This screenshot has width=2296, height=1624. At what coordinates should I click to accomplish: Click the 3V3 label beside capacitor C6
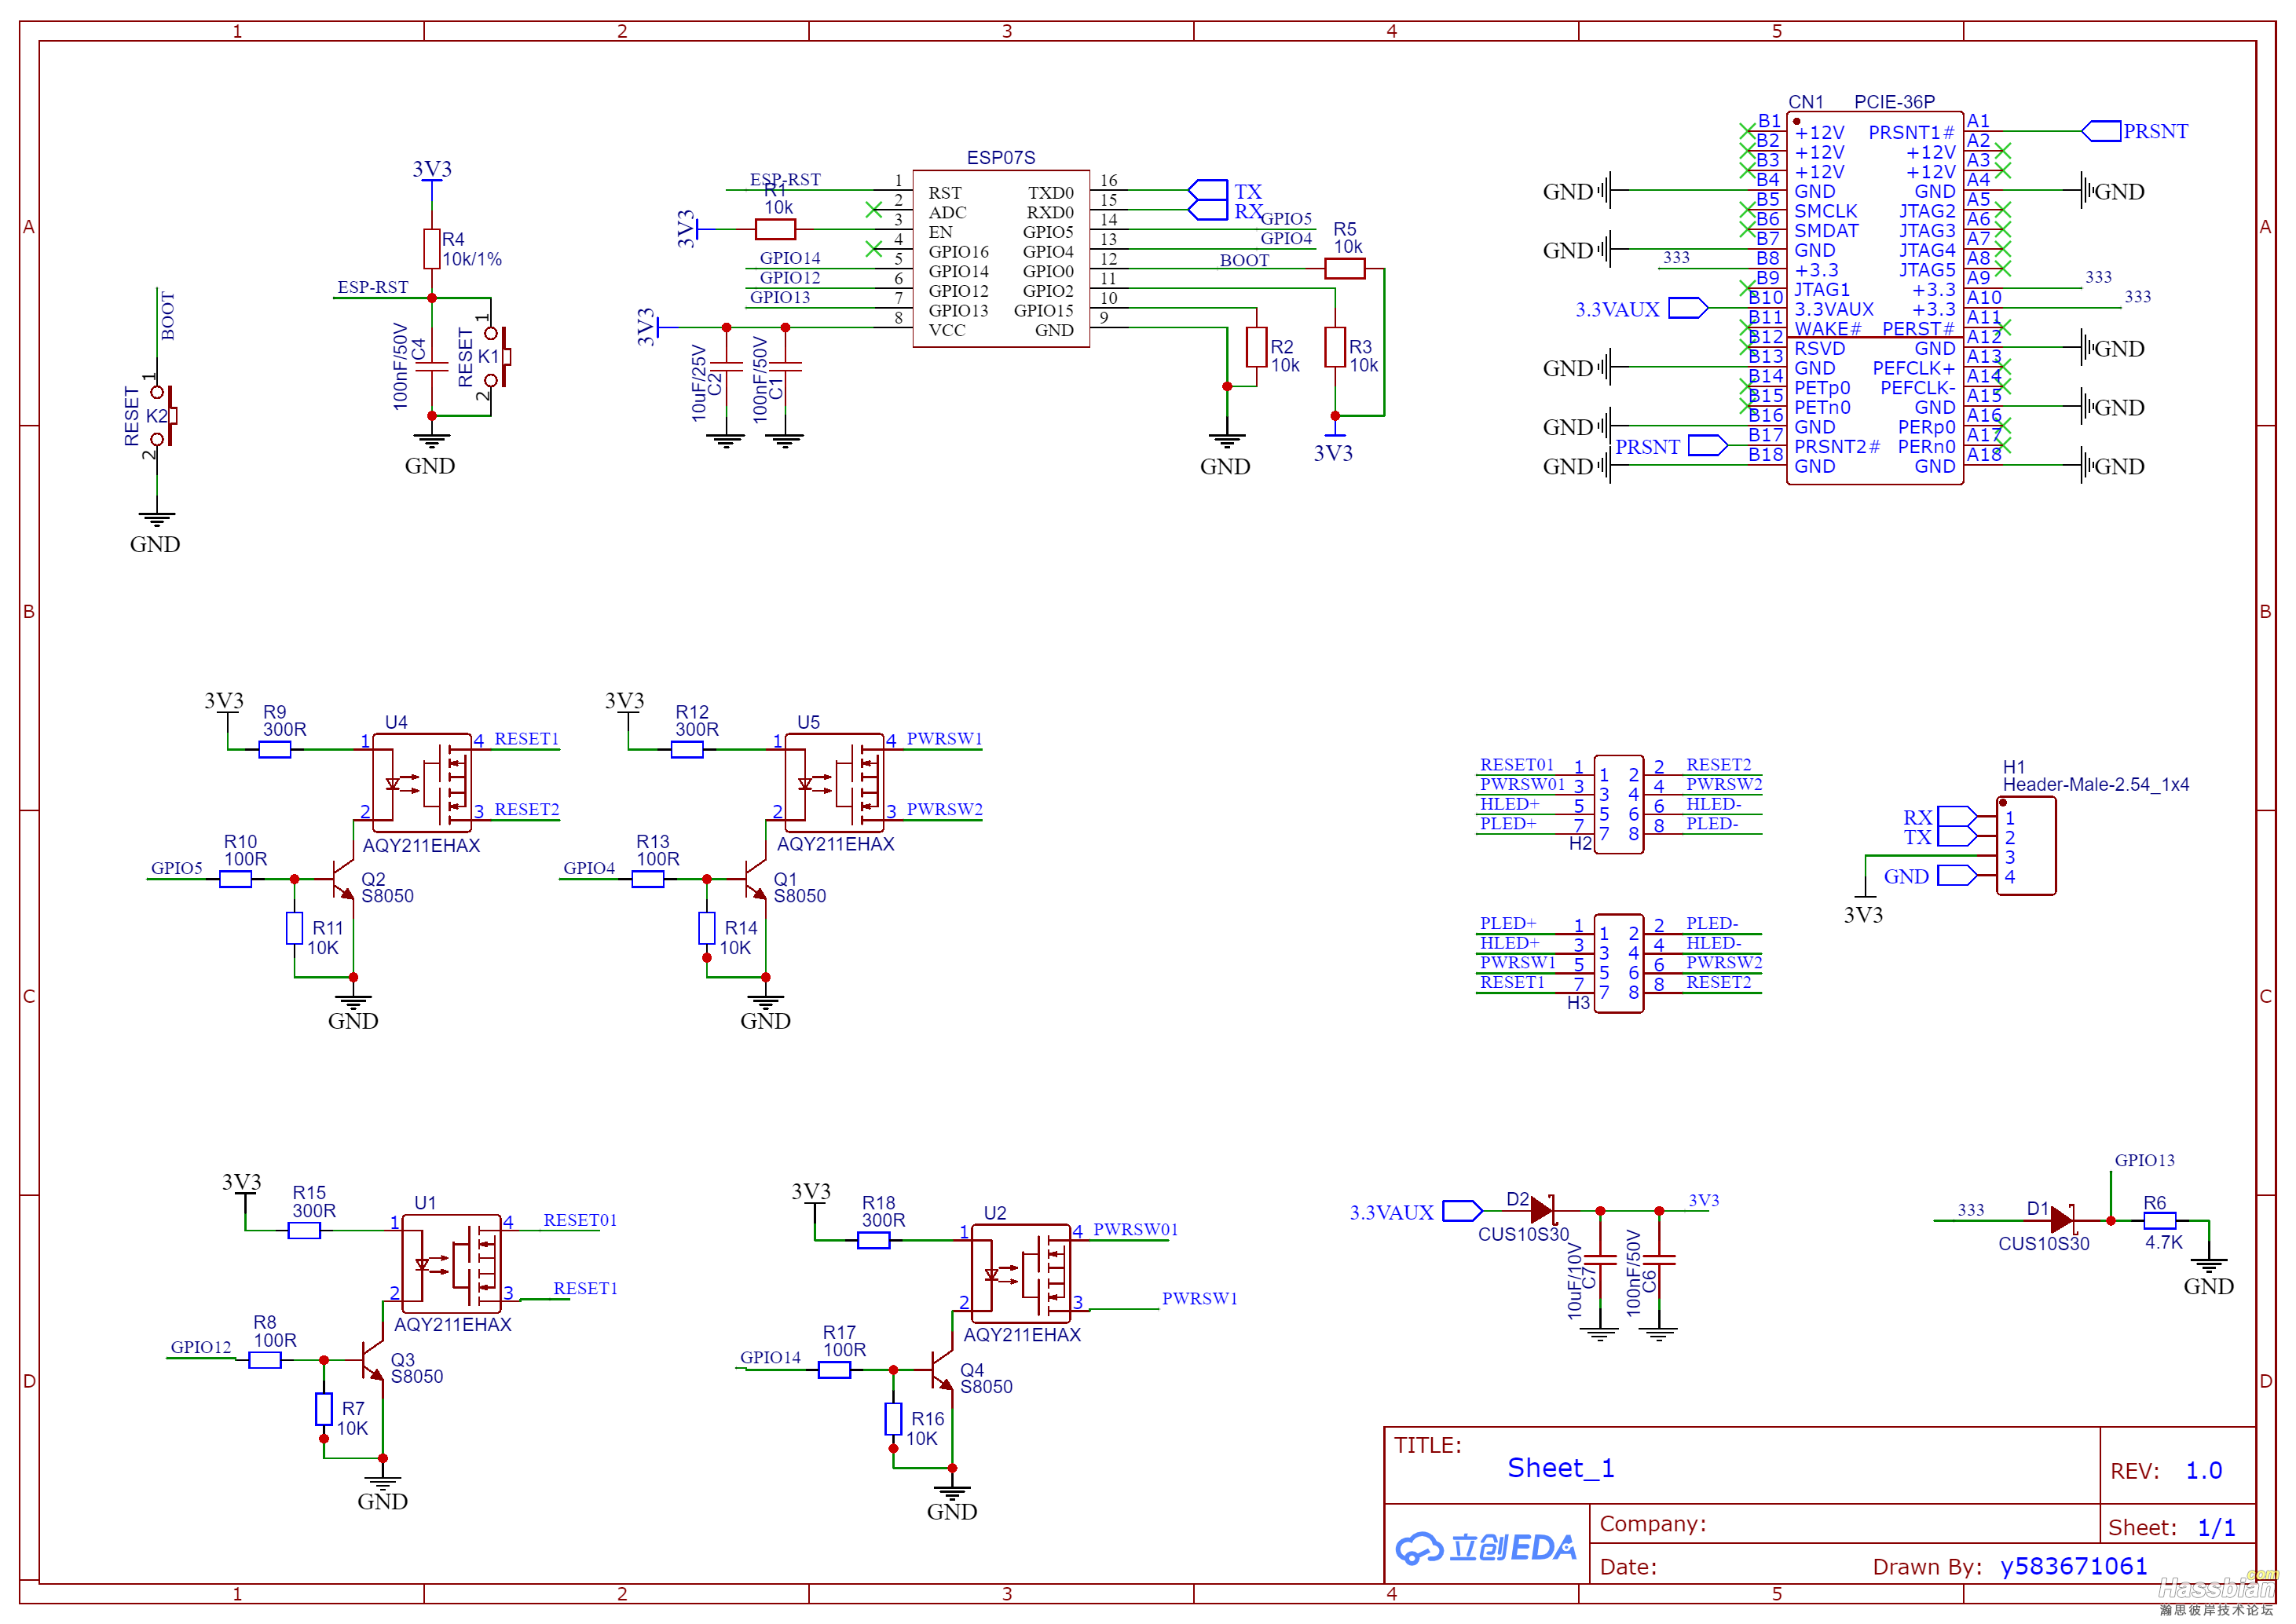(x=1704, y=1200)
